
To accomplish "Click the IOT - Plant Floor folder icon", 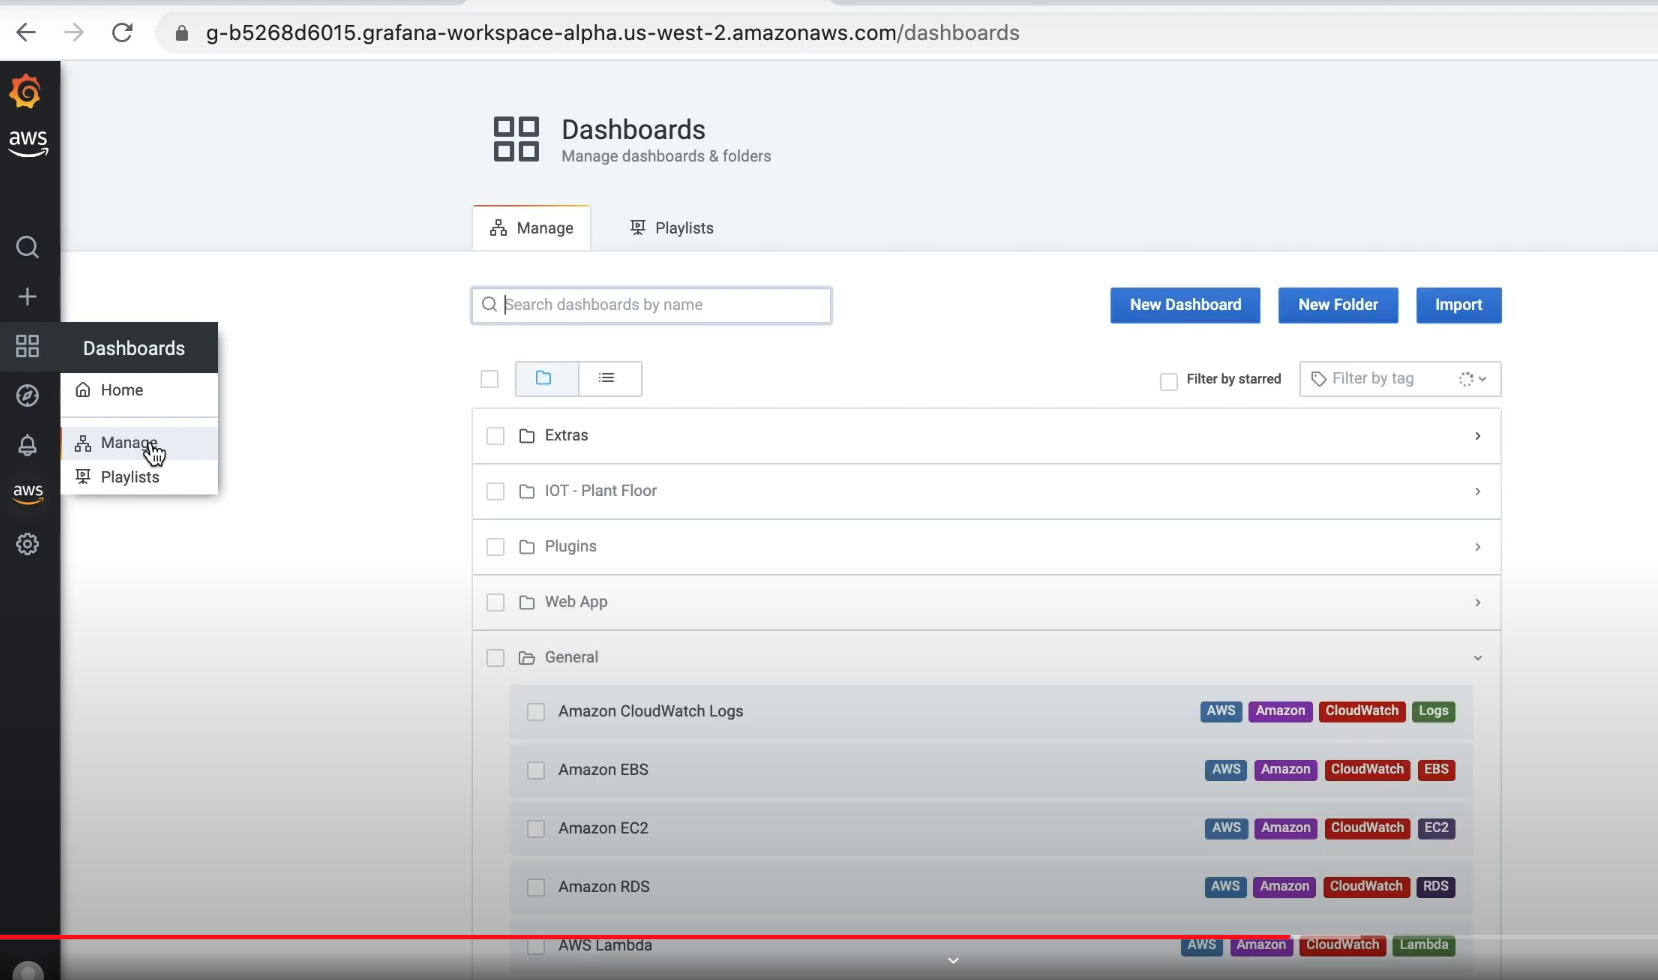I will pos(527,491).
